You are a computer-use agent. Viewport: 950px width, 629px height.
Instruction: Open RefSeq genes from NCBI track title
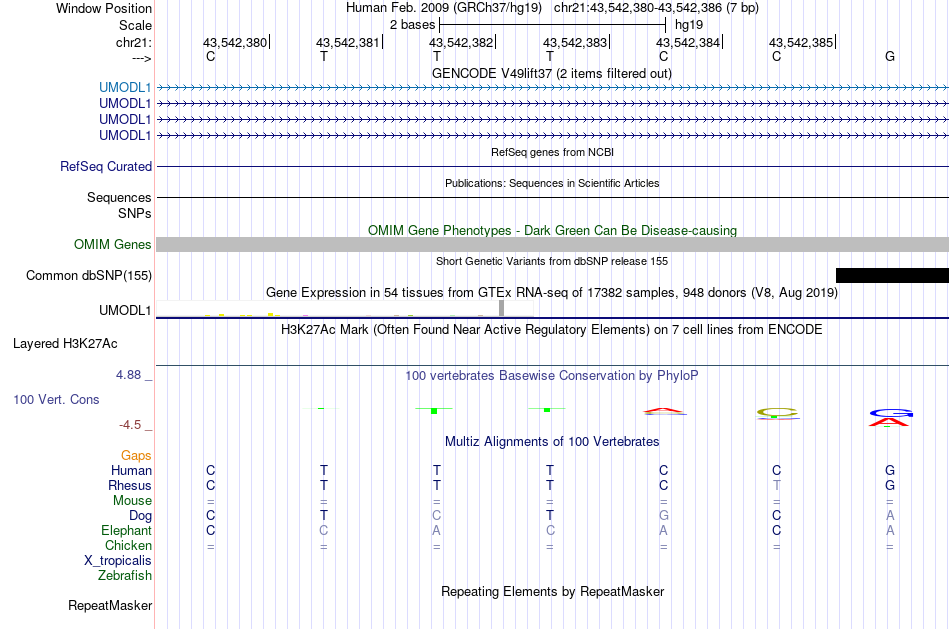(x=552, y=152)
